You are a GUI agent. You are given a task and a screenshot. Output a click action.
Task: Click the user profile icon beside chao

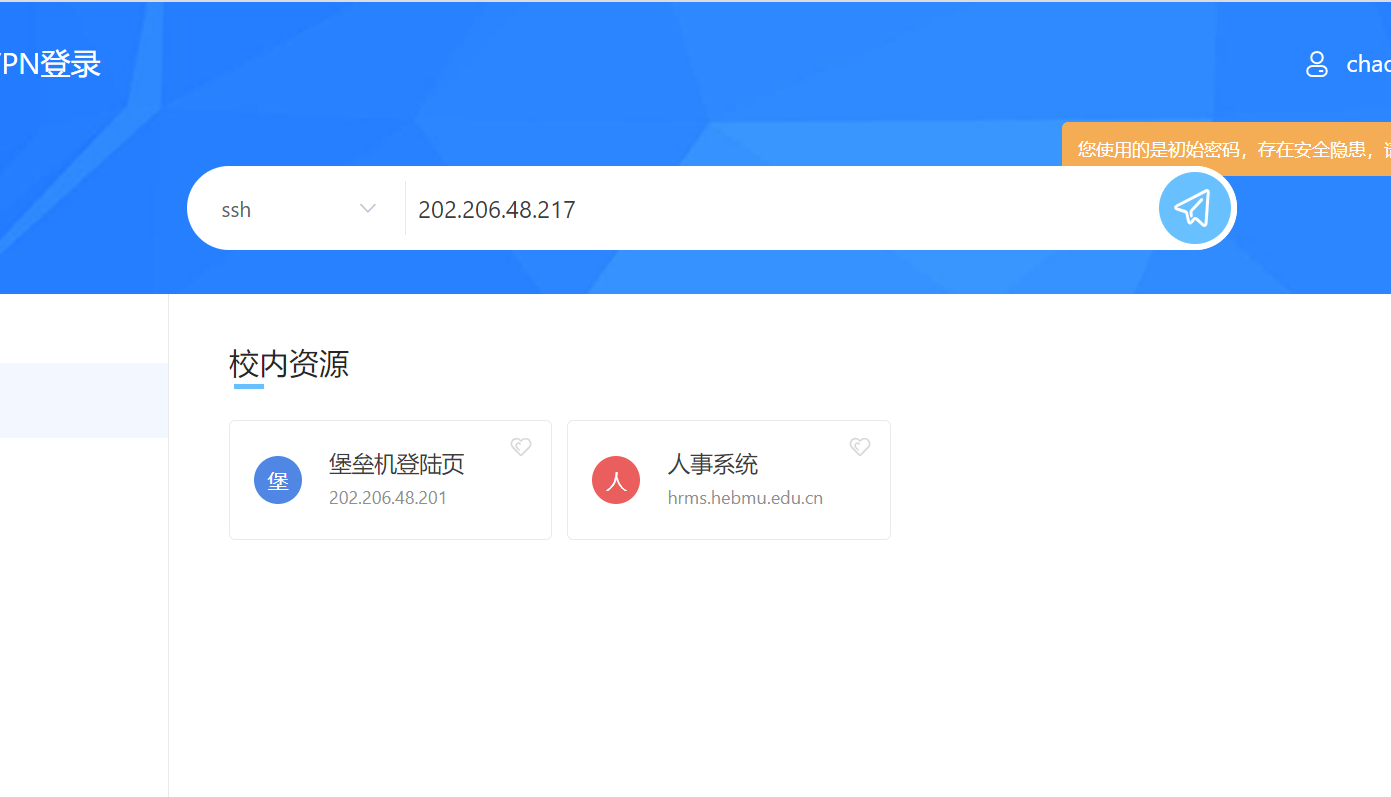[1316, 63]
